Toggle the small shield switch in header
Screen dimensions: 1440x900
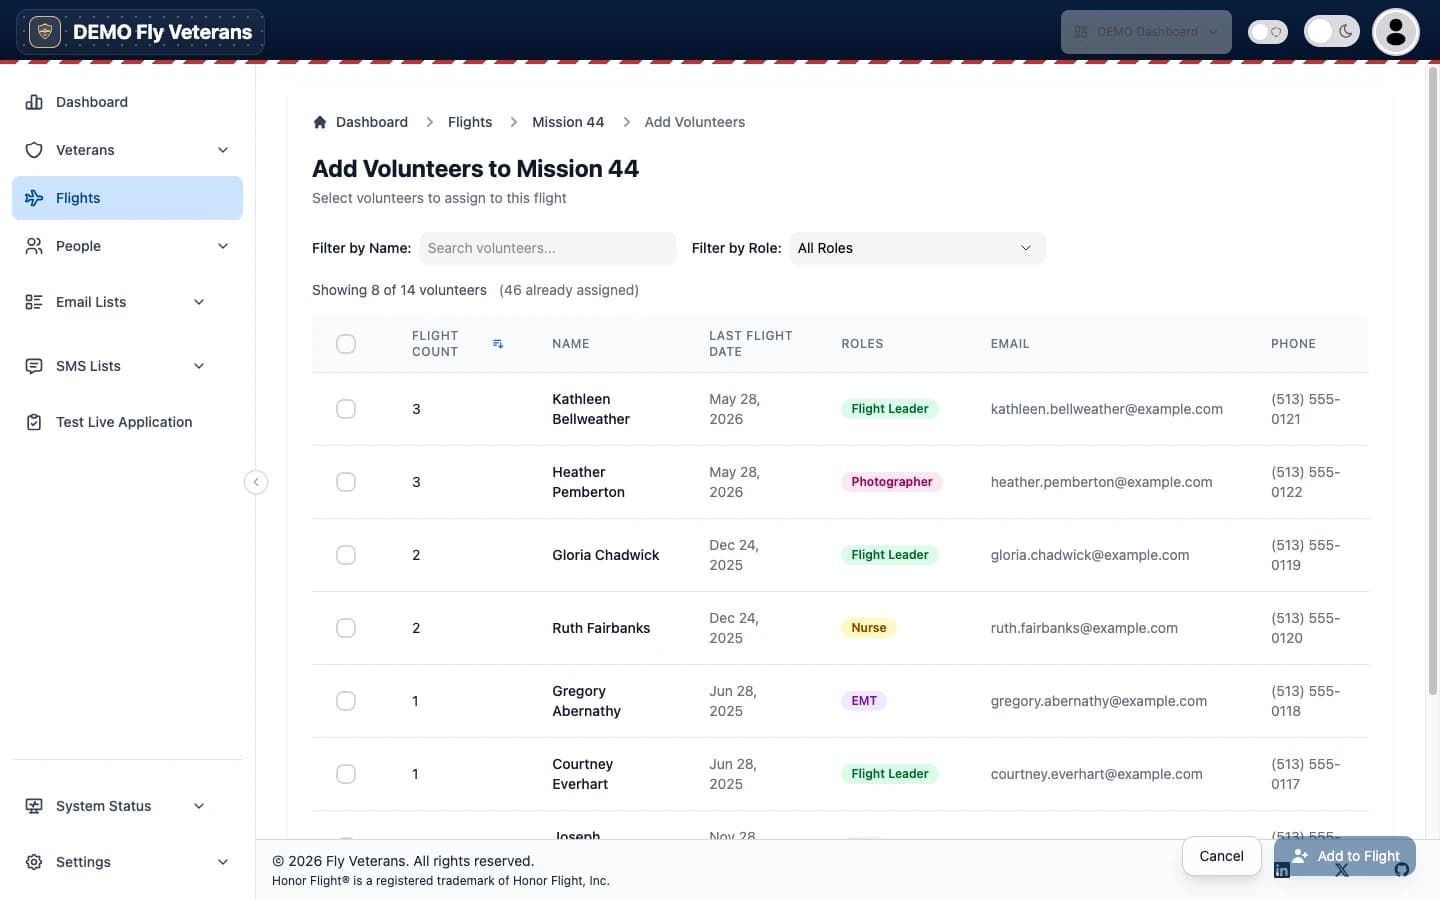point(1268,32)
